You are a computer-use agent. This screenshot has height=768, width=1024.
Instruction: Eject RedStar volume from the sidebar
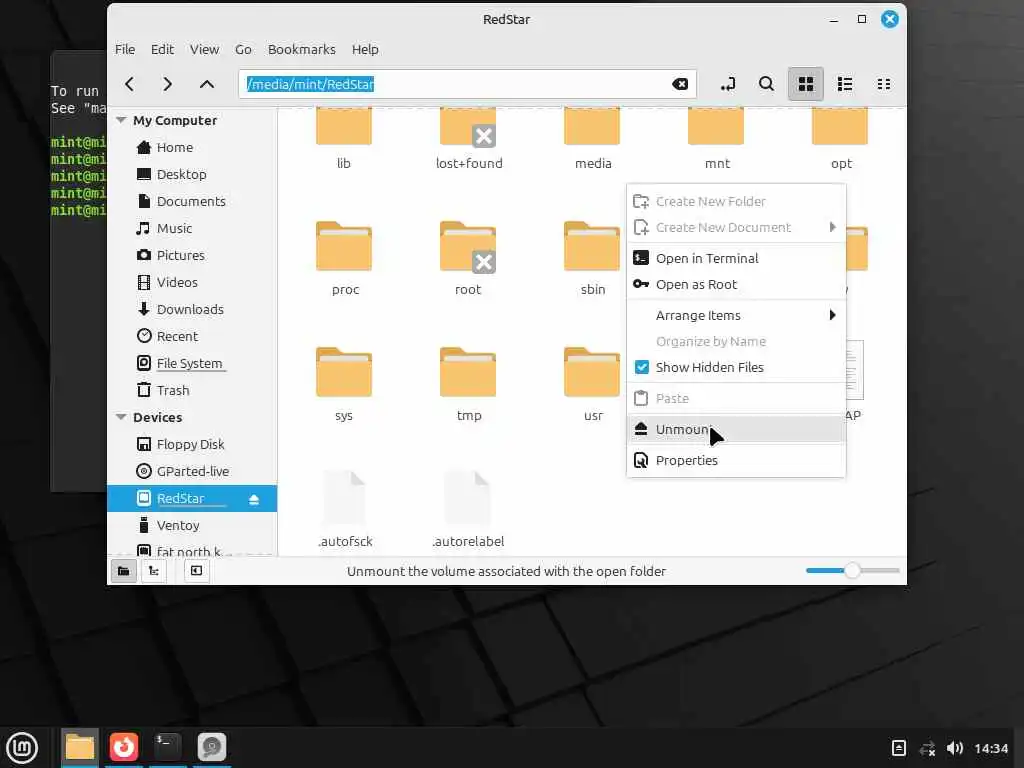(x=254, y=500)
